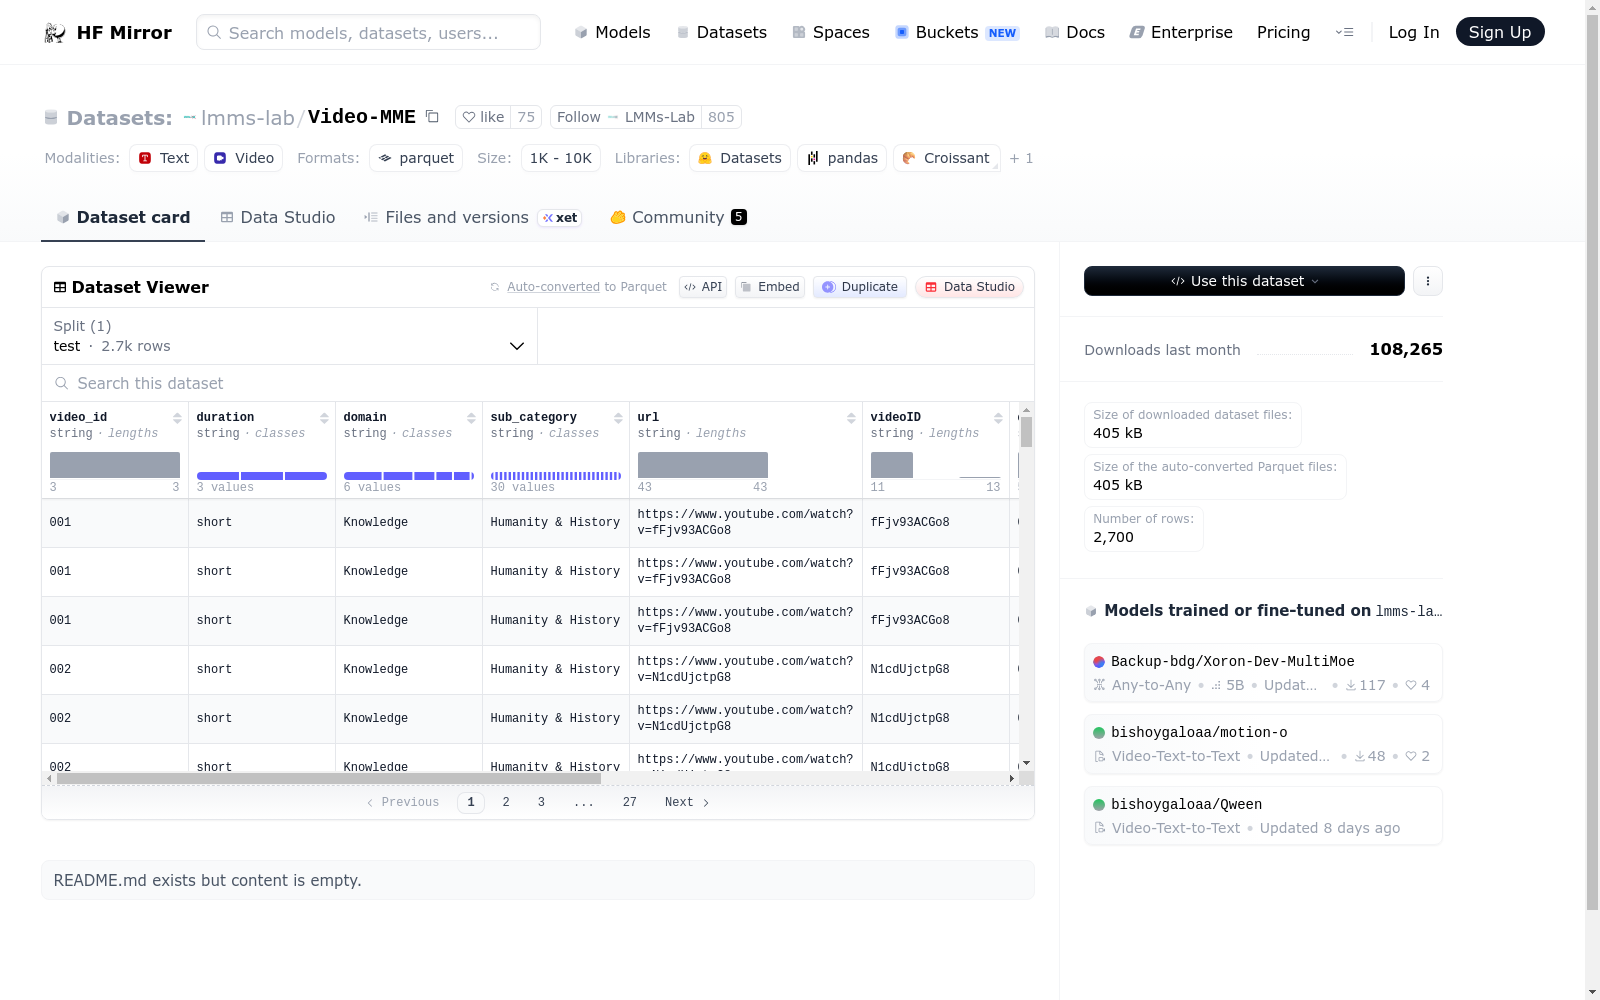Sort the video_id column
Viewport: 1600px width, 1000px height.
pos(177,418)
